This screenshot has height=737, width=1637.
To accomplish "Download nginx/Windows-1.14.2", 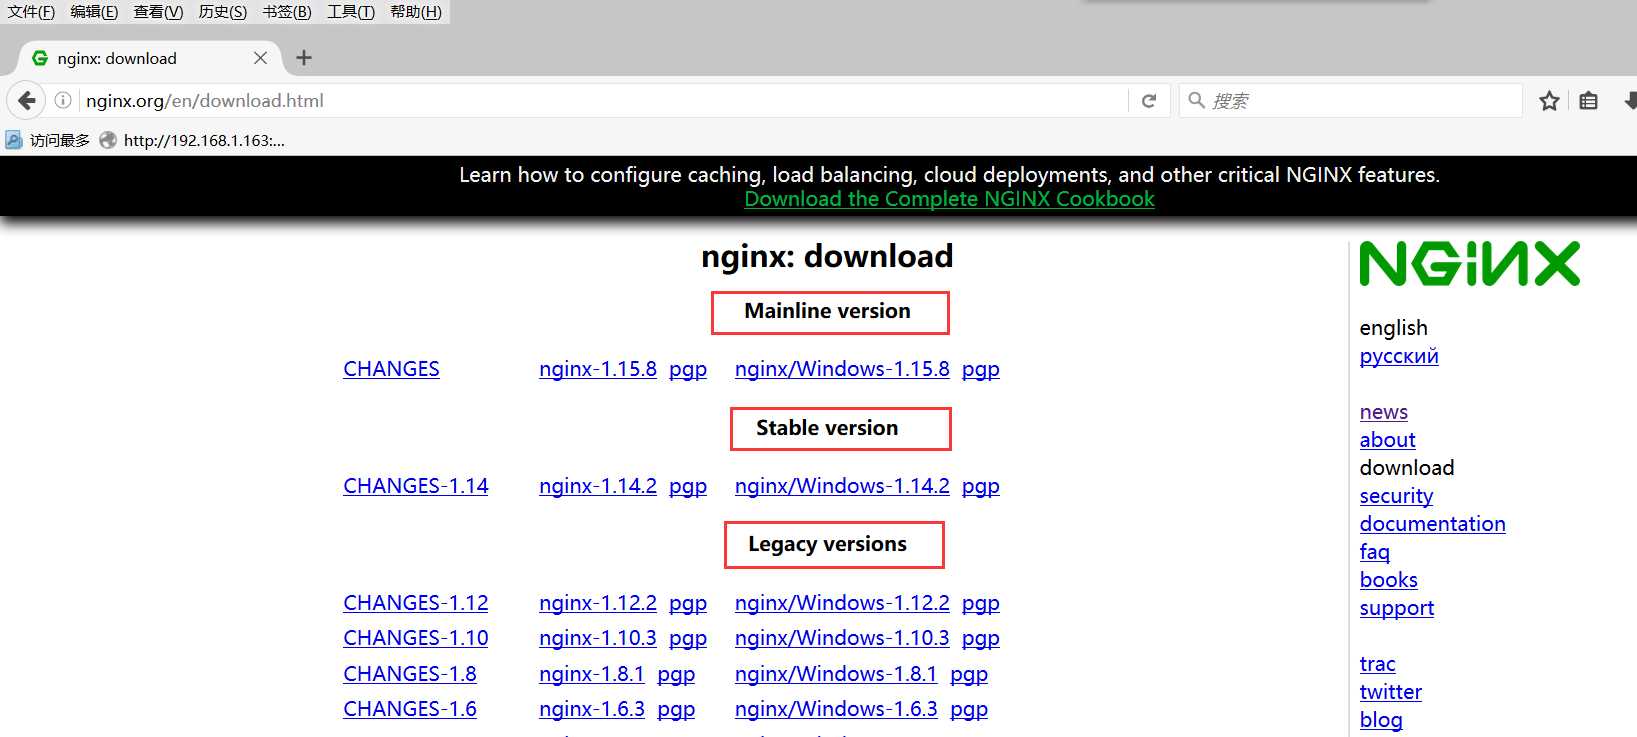I will click(842, 486).
